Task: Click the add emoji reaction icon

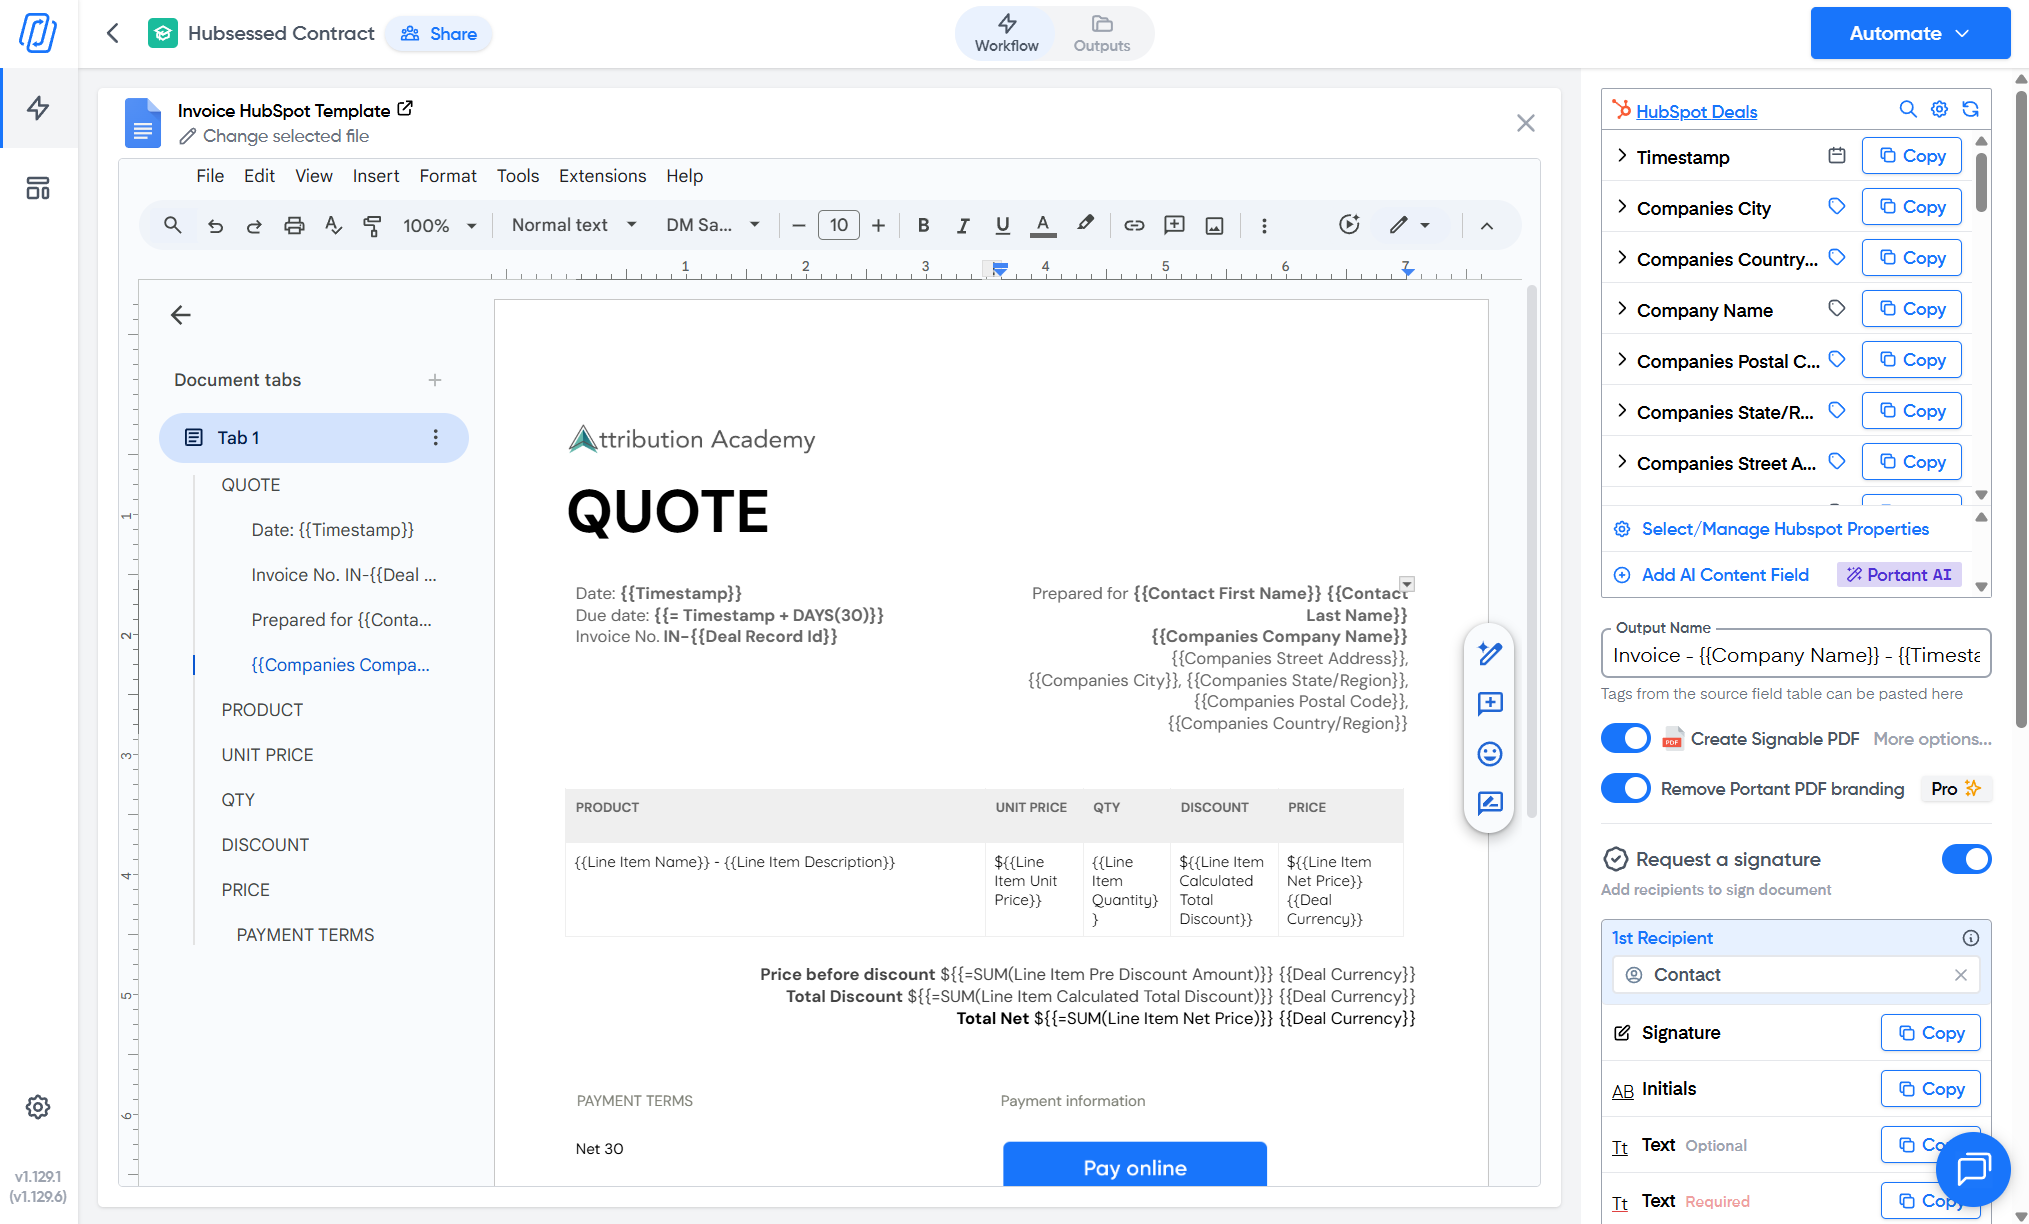Action: coord(1489,754)
